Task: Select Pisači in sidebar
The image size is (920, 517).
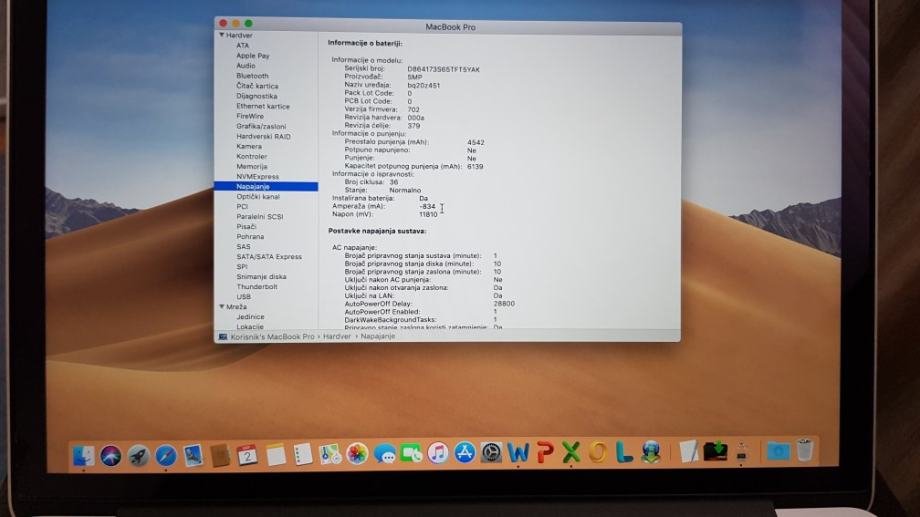Action: 246,227
